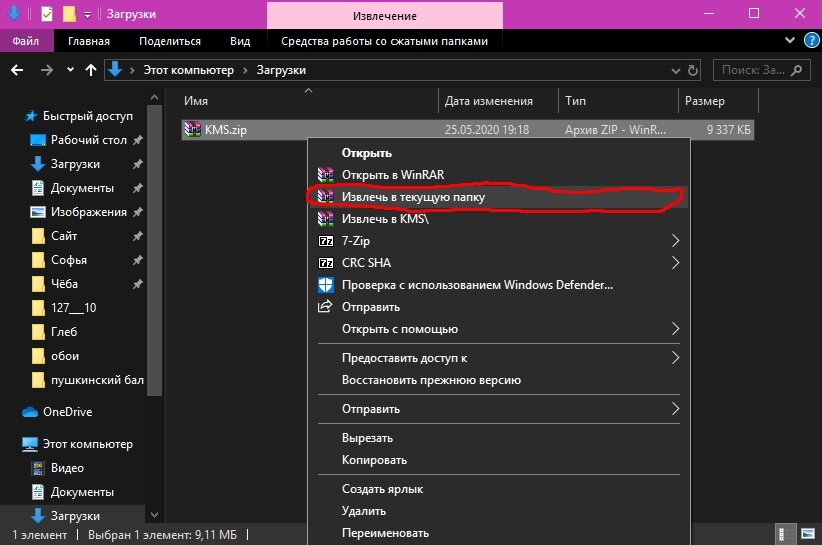Open quick access toolbar customize dropdown
This screenshot has height=545, width=822.
pyautogui.click(x=88, y=15)
